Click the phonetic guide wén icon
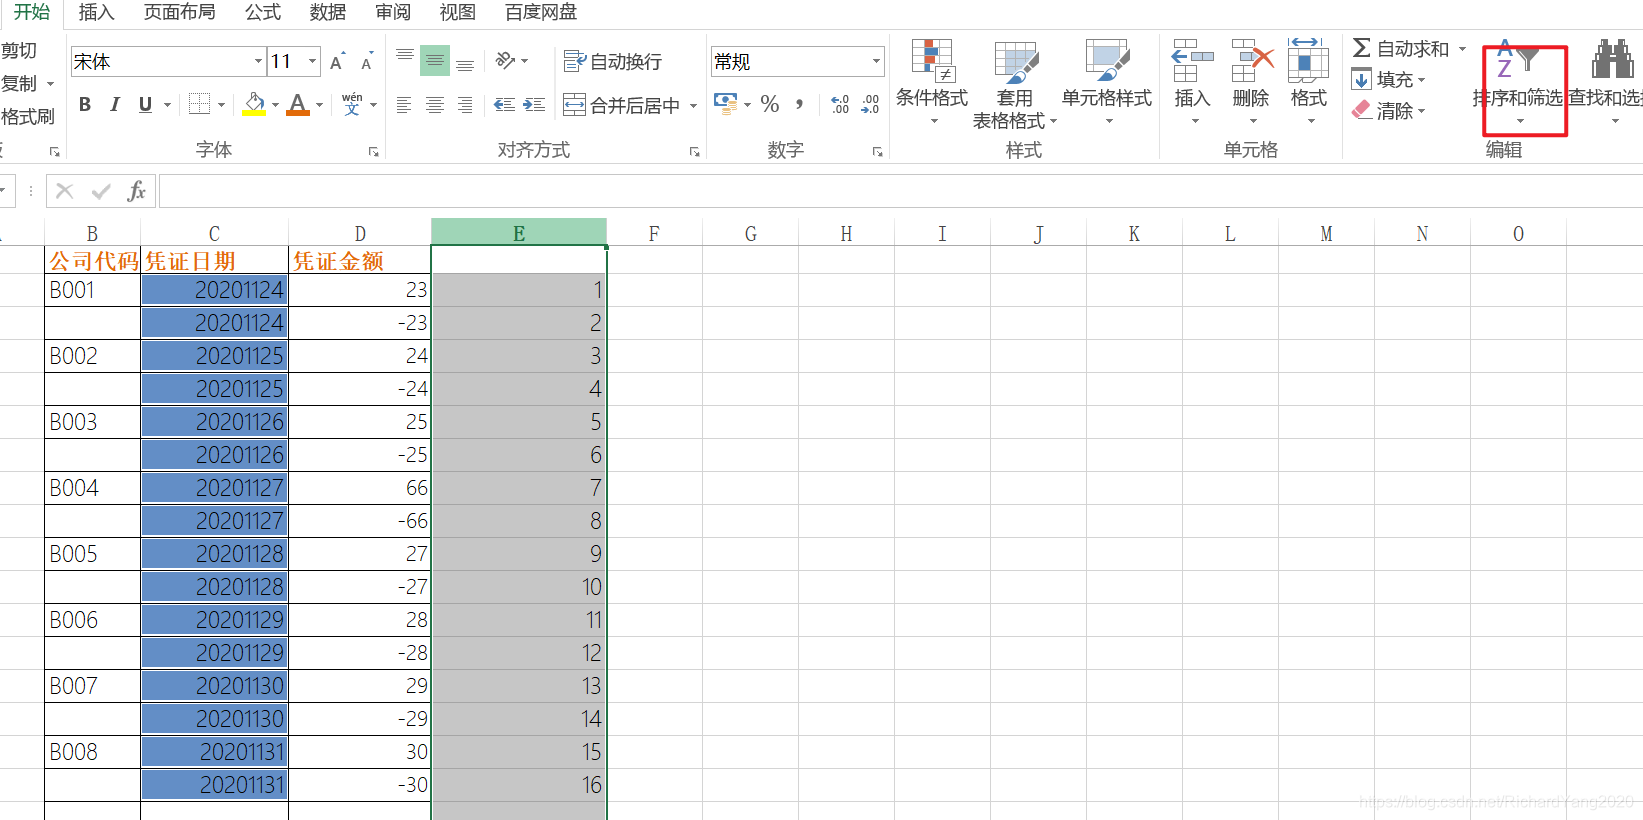 pos(352,105)
